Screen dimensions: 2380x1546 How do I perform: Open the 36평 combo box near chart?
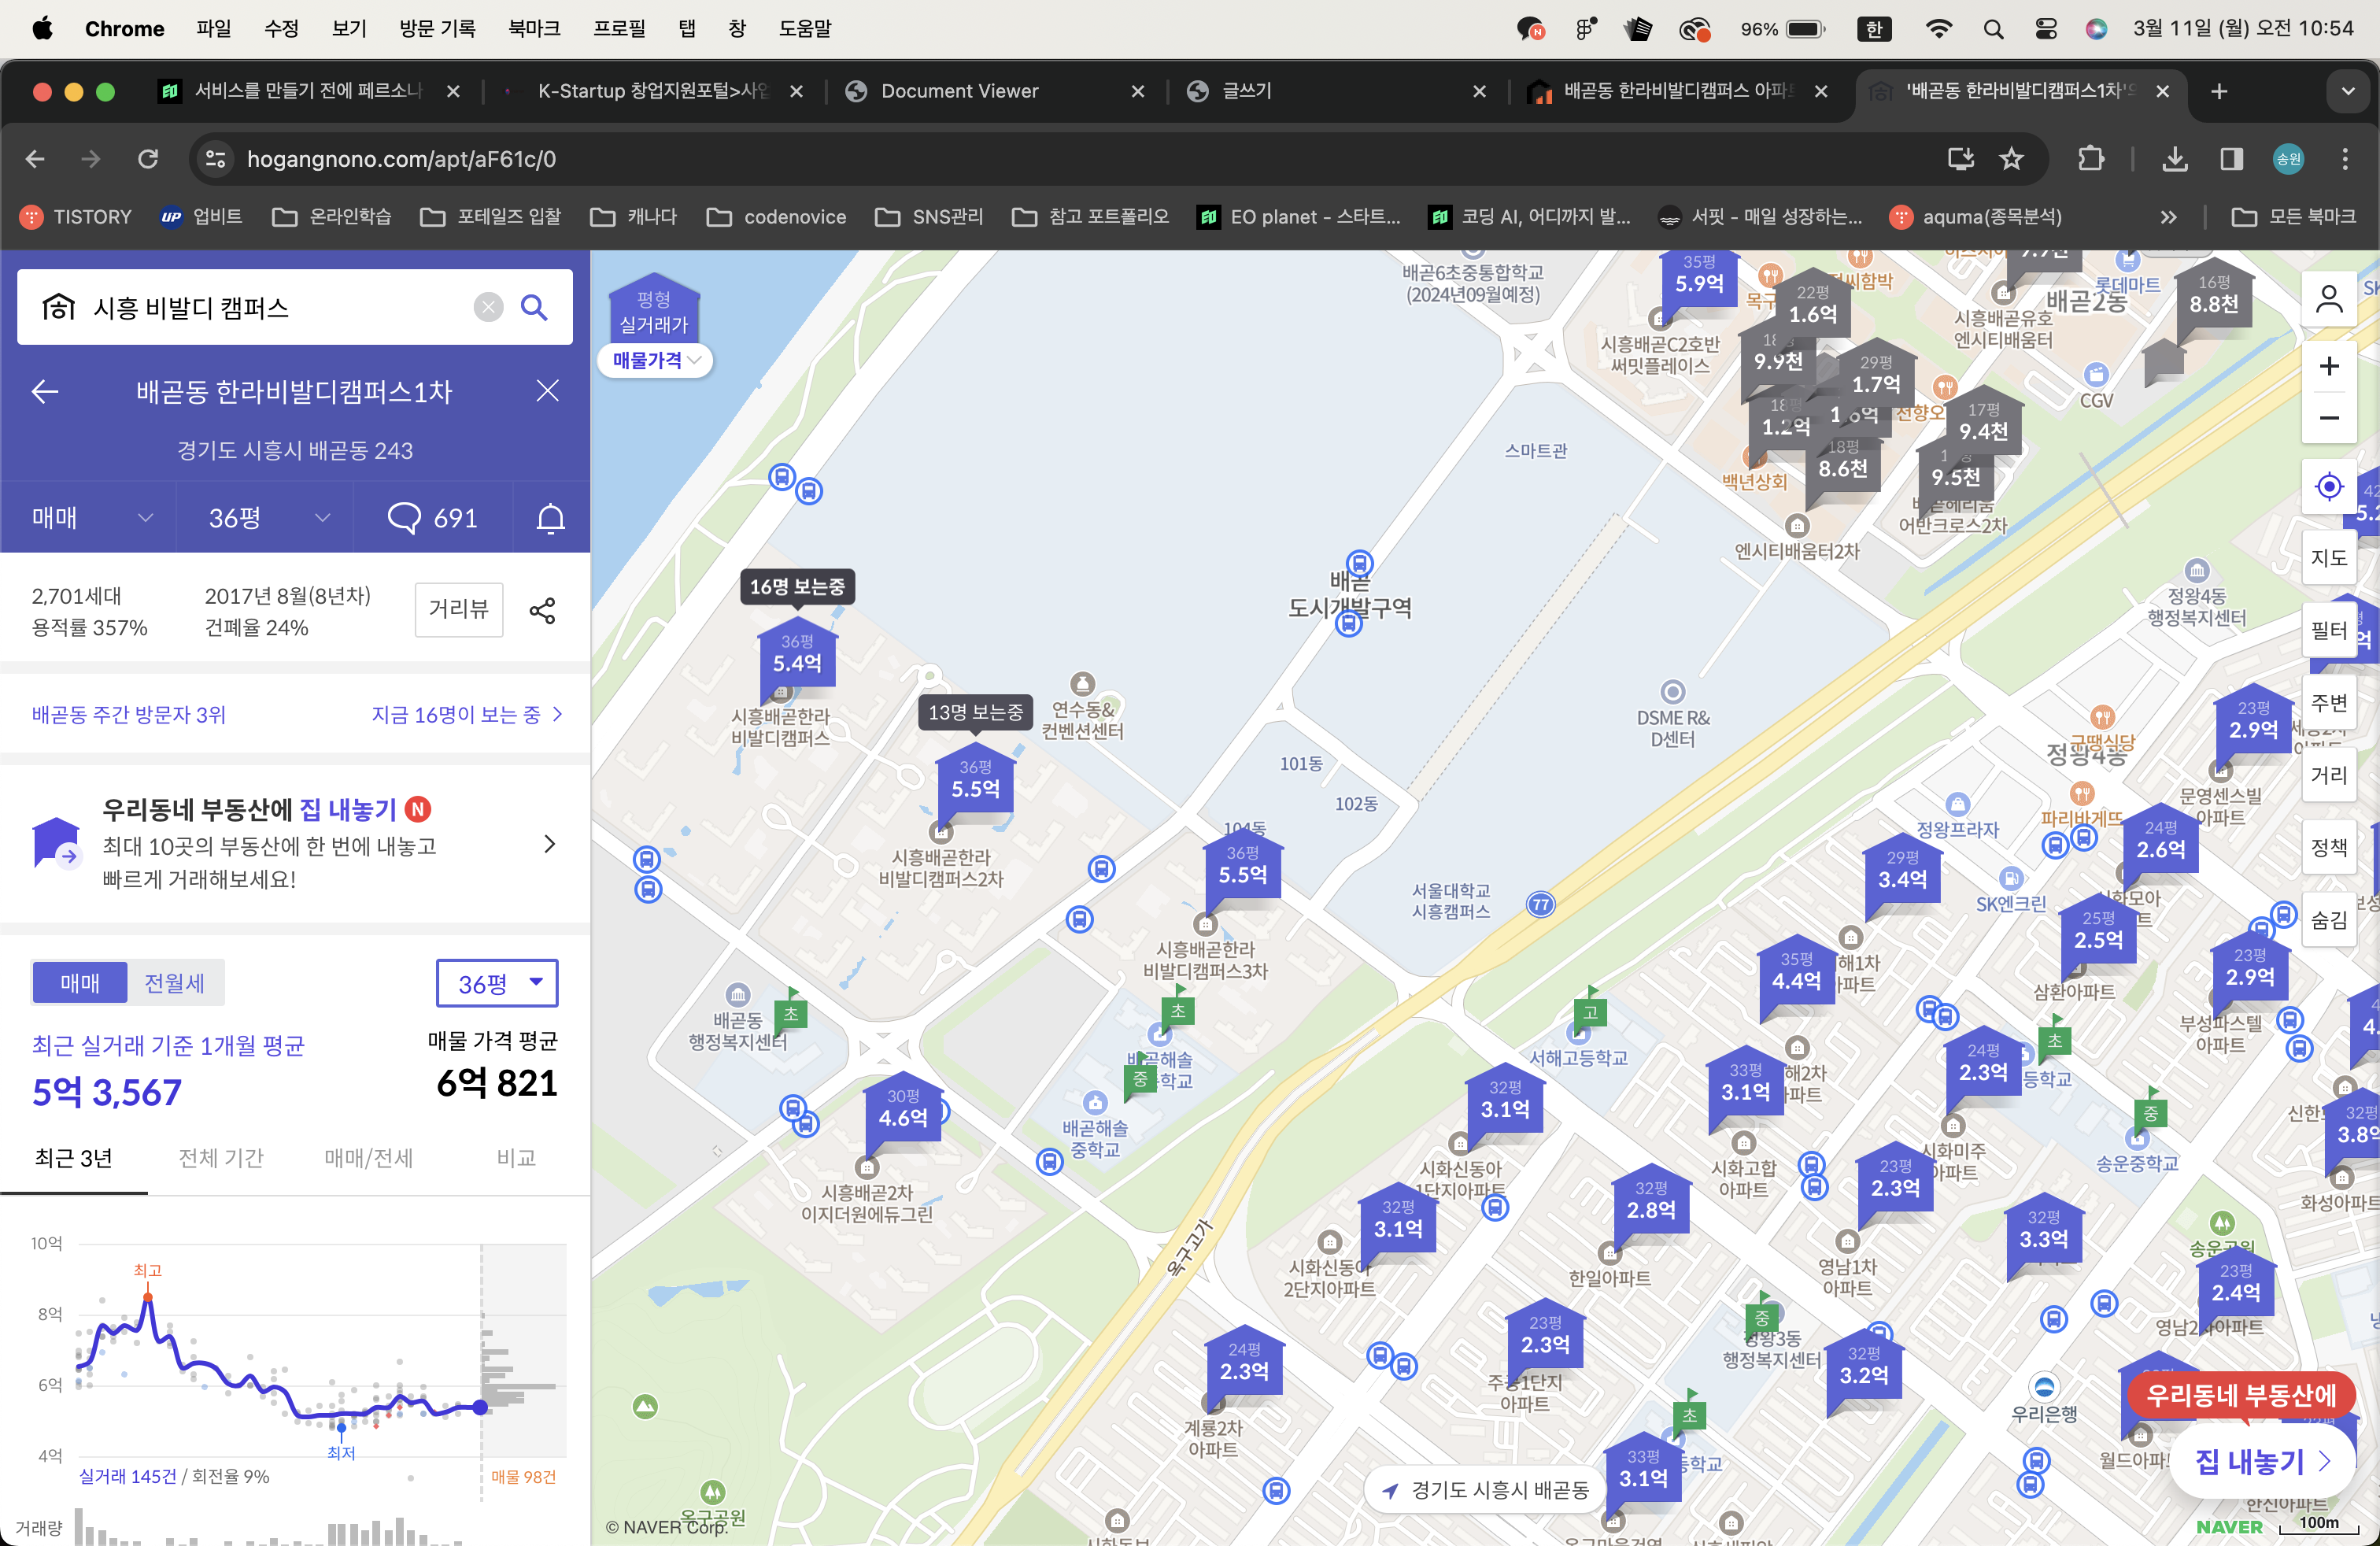[x=497, y=984]
